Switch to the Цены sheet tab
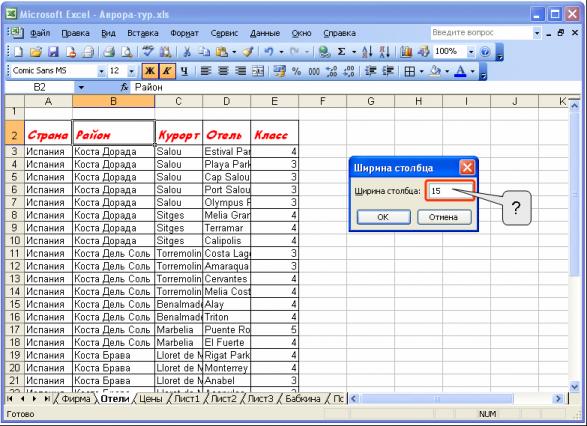The height and width of the screenshot is (426, 587). (150, 399)
